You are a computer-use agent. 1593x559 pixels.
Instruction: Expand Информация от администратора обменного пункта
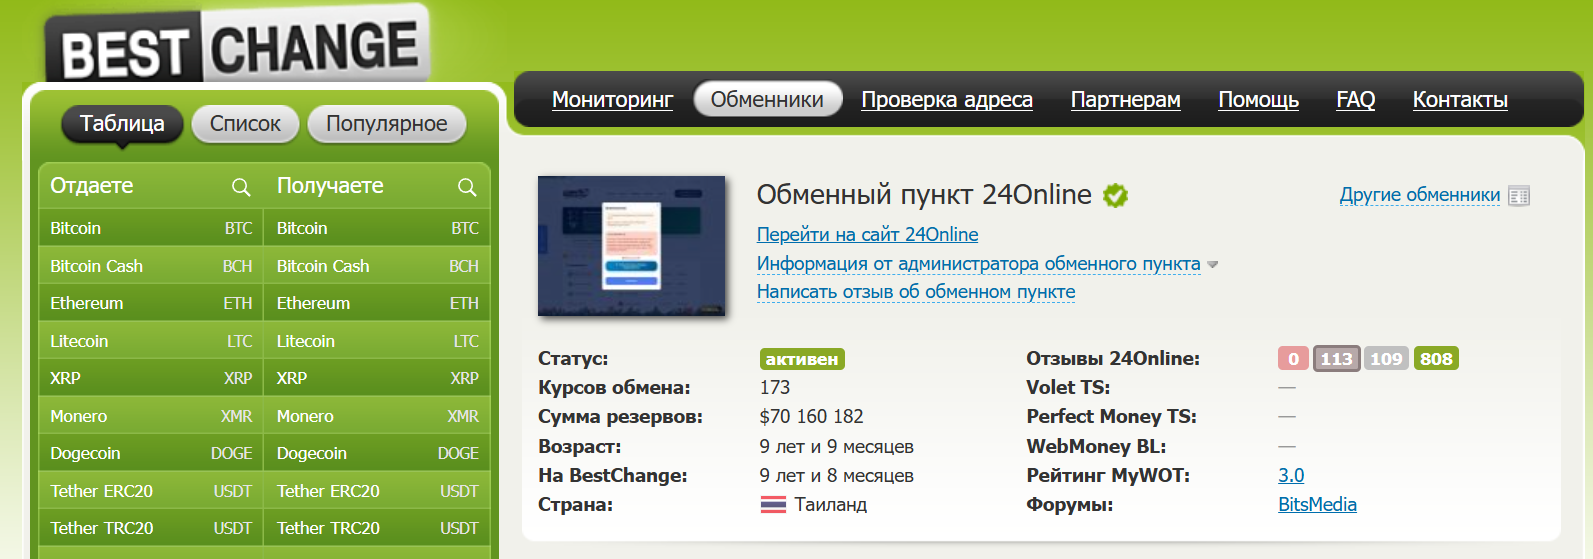point(977,263)
